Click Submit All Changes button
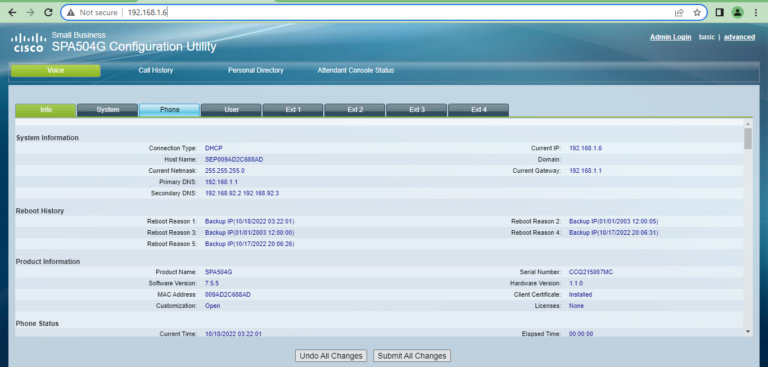768x367 pixels. coord(412,356)
